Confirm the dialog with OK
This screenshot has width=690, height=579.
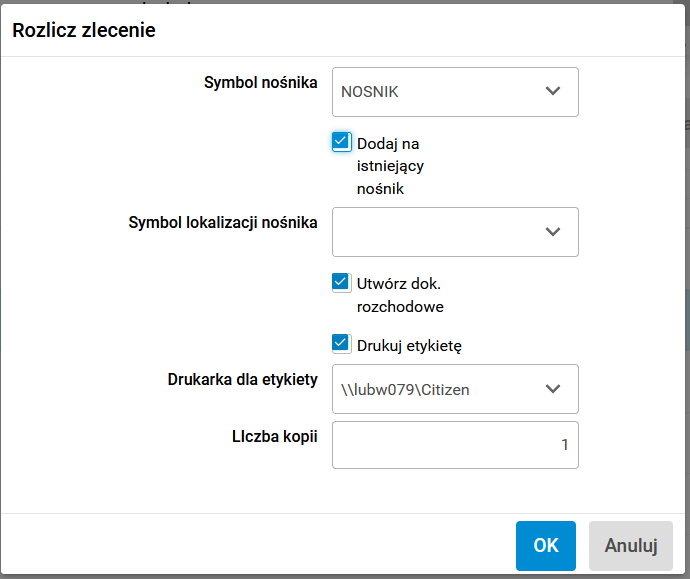546,546
